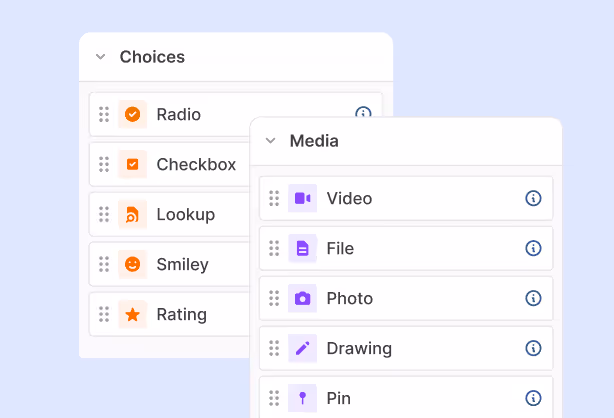Screen dimensions: 614x418
Task: Grab the drag handle beside Checkbox
Action: (104, 164)
